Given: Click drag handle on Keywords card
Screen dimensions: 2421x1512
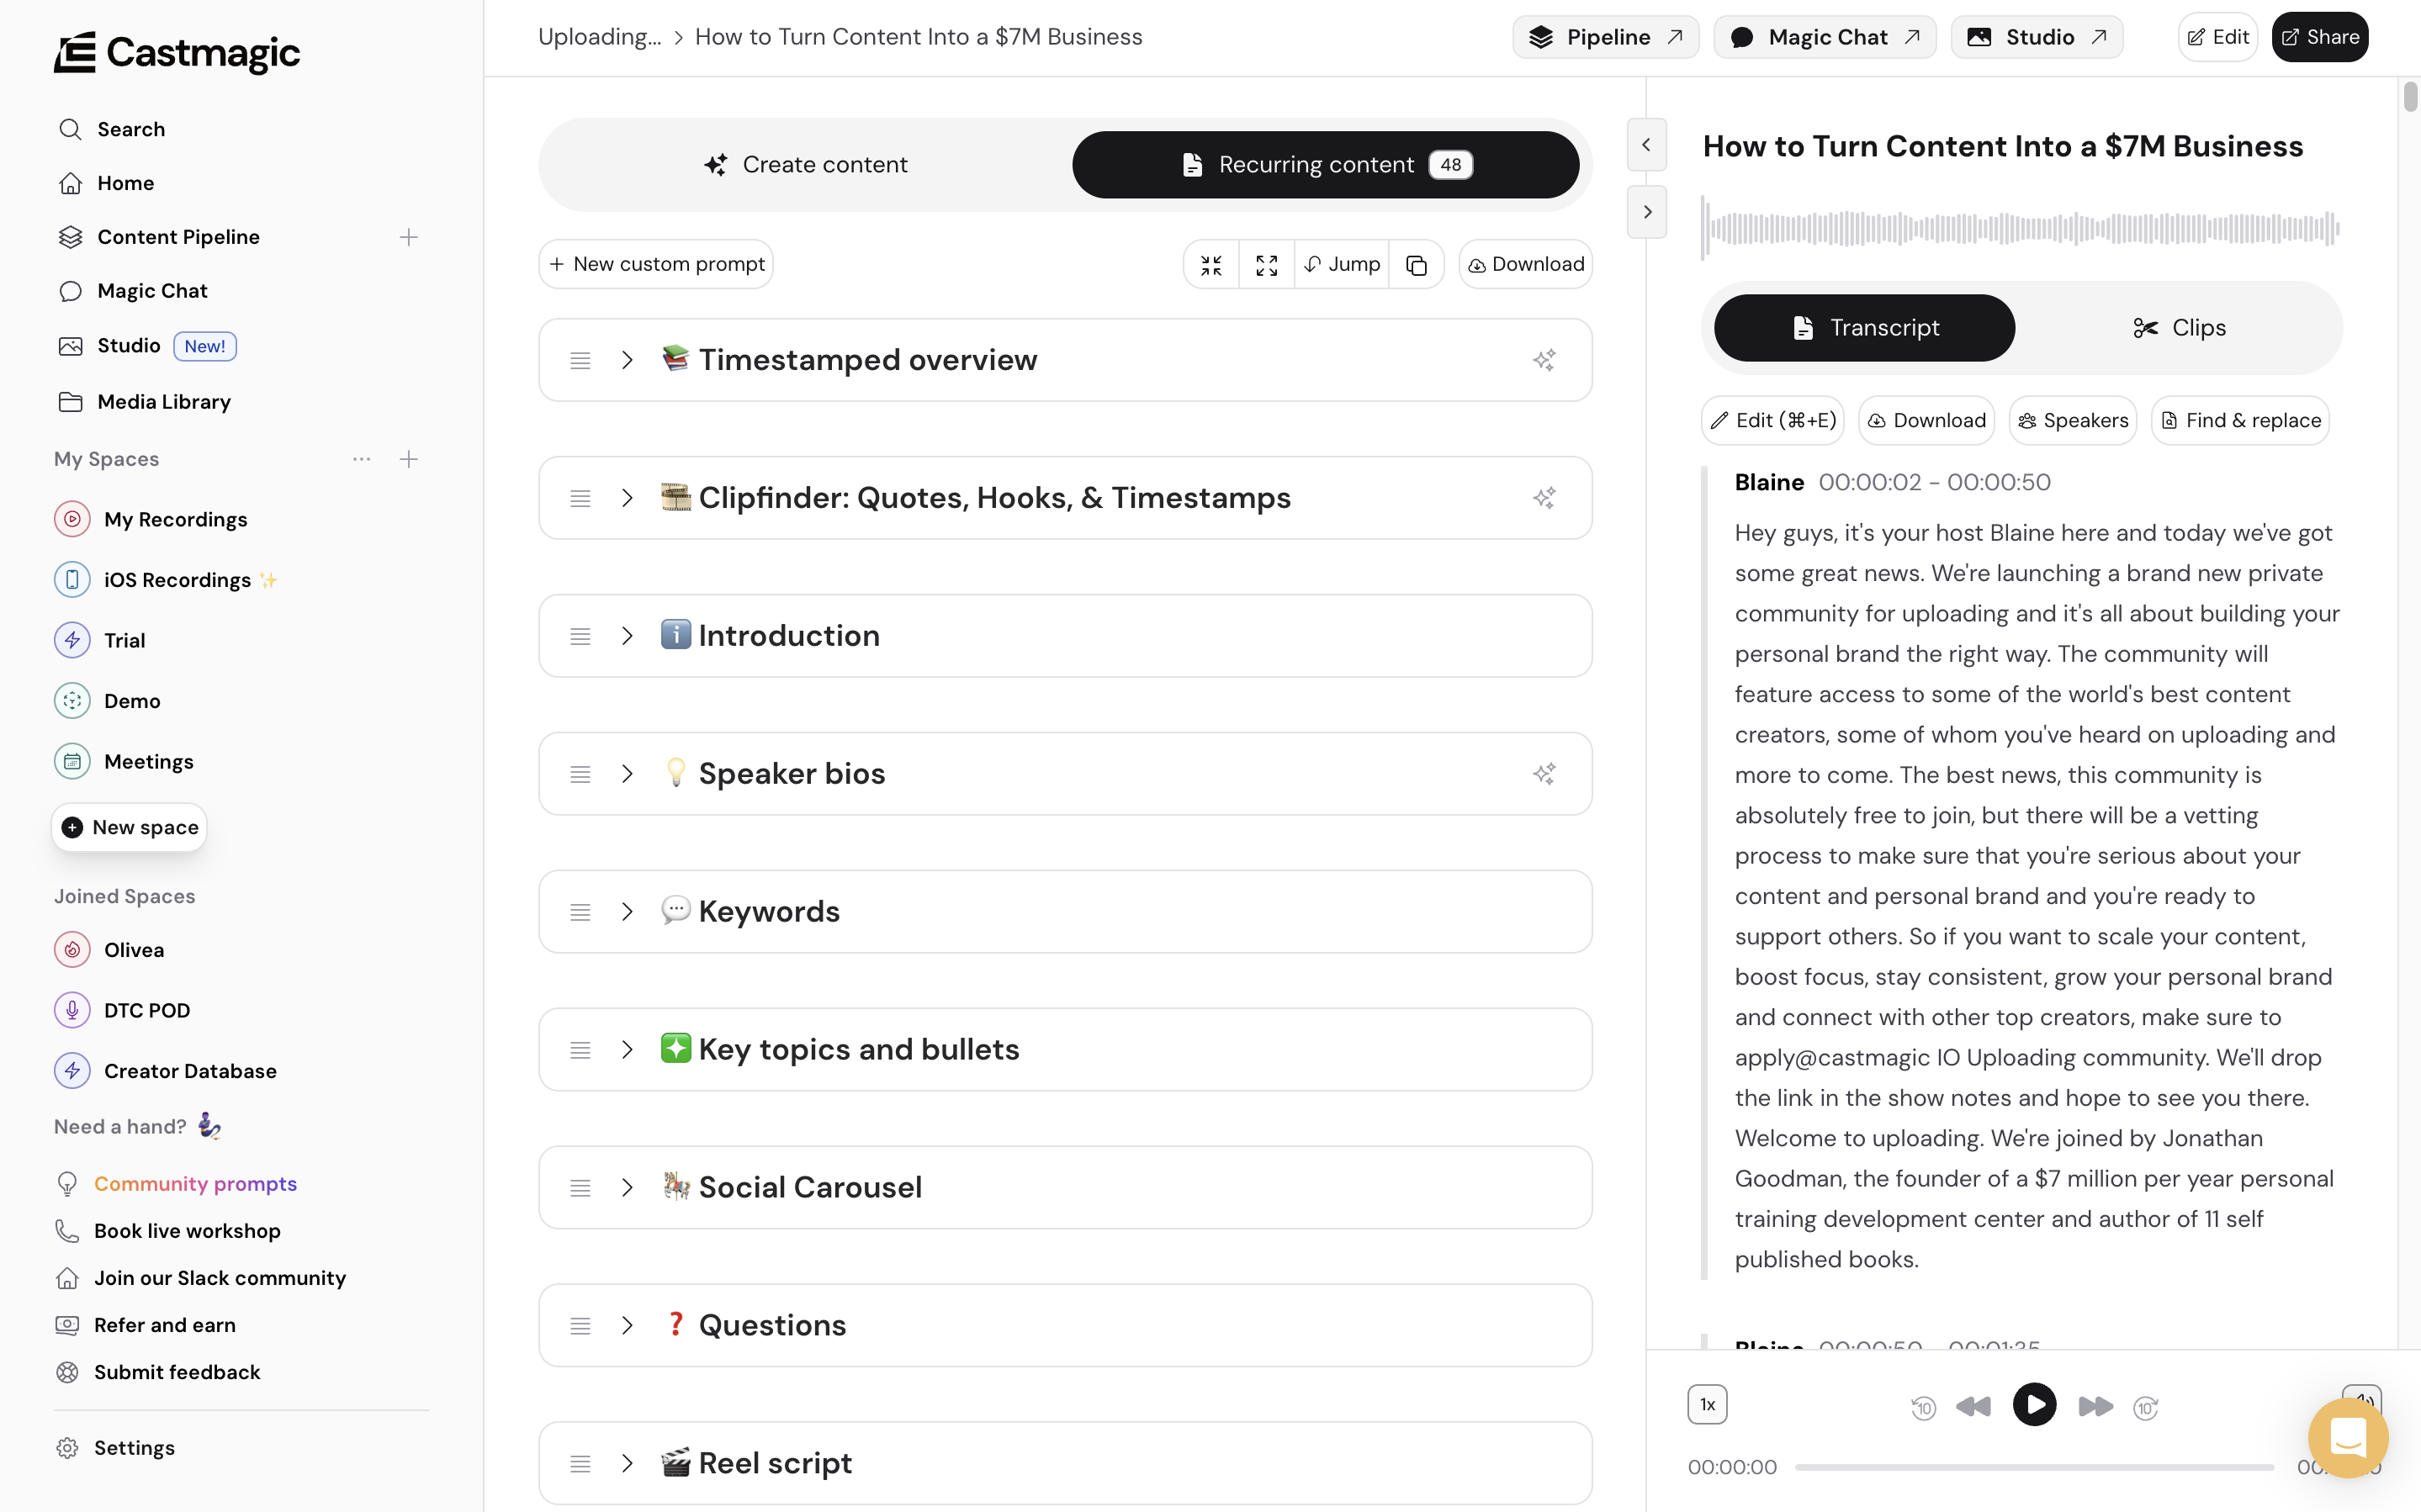Looking at the screenshot, I should 580,912.
